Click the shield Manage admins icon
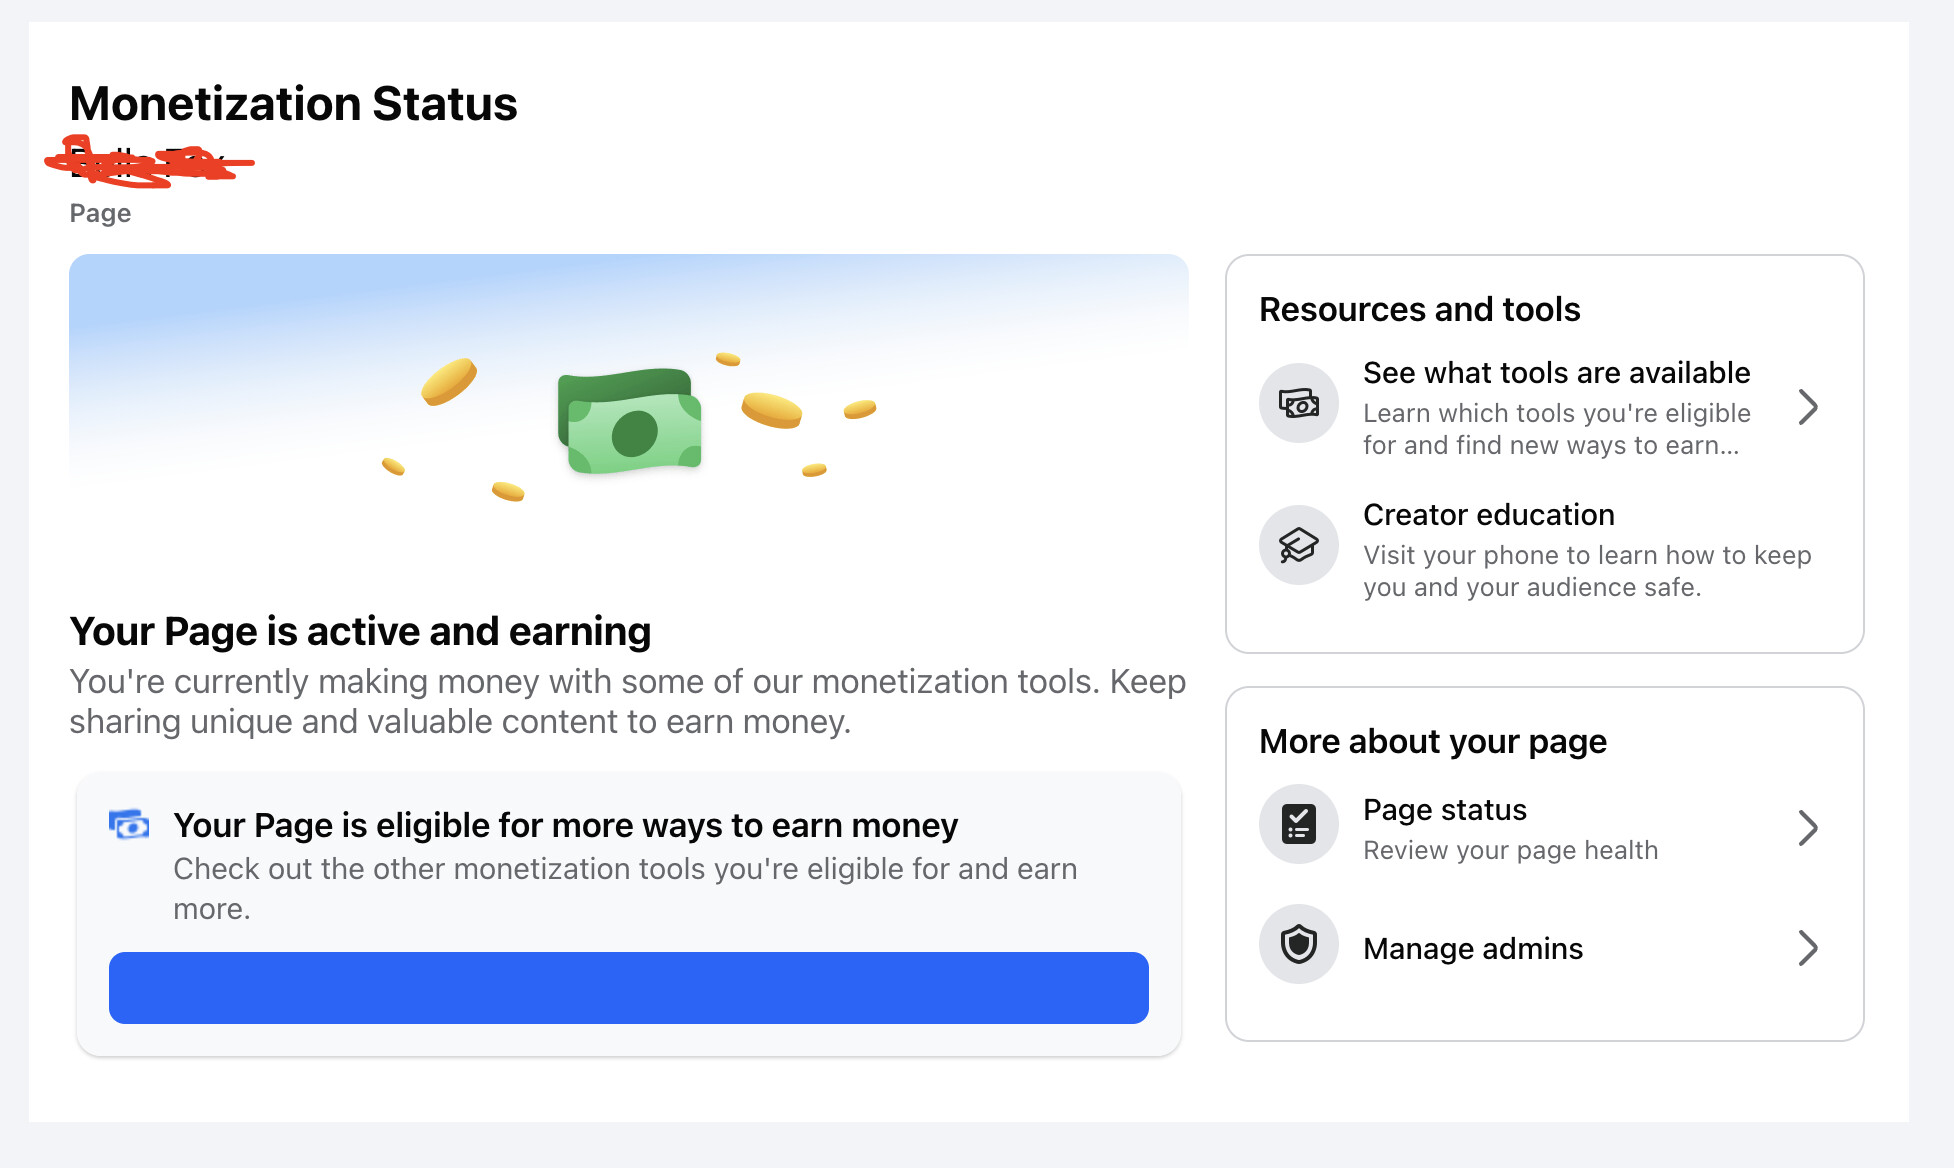 1298,944
